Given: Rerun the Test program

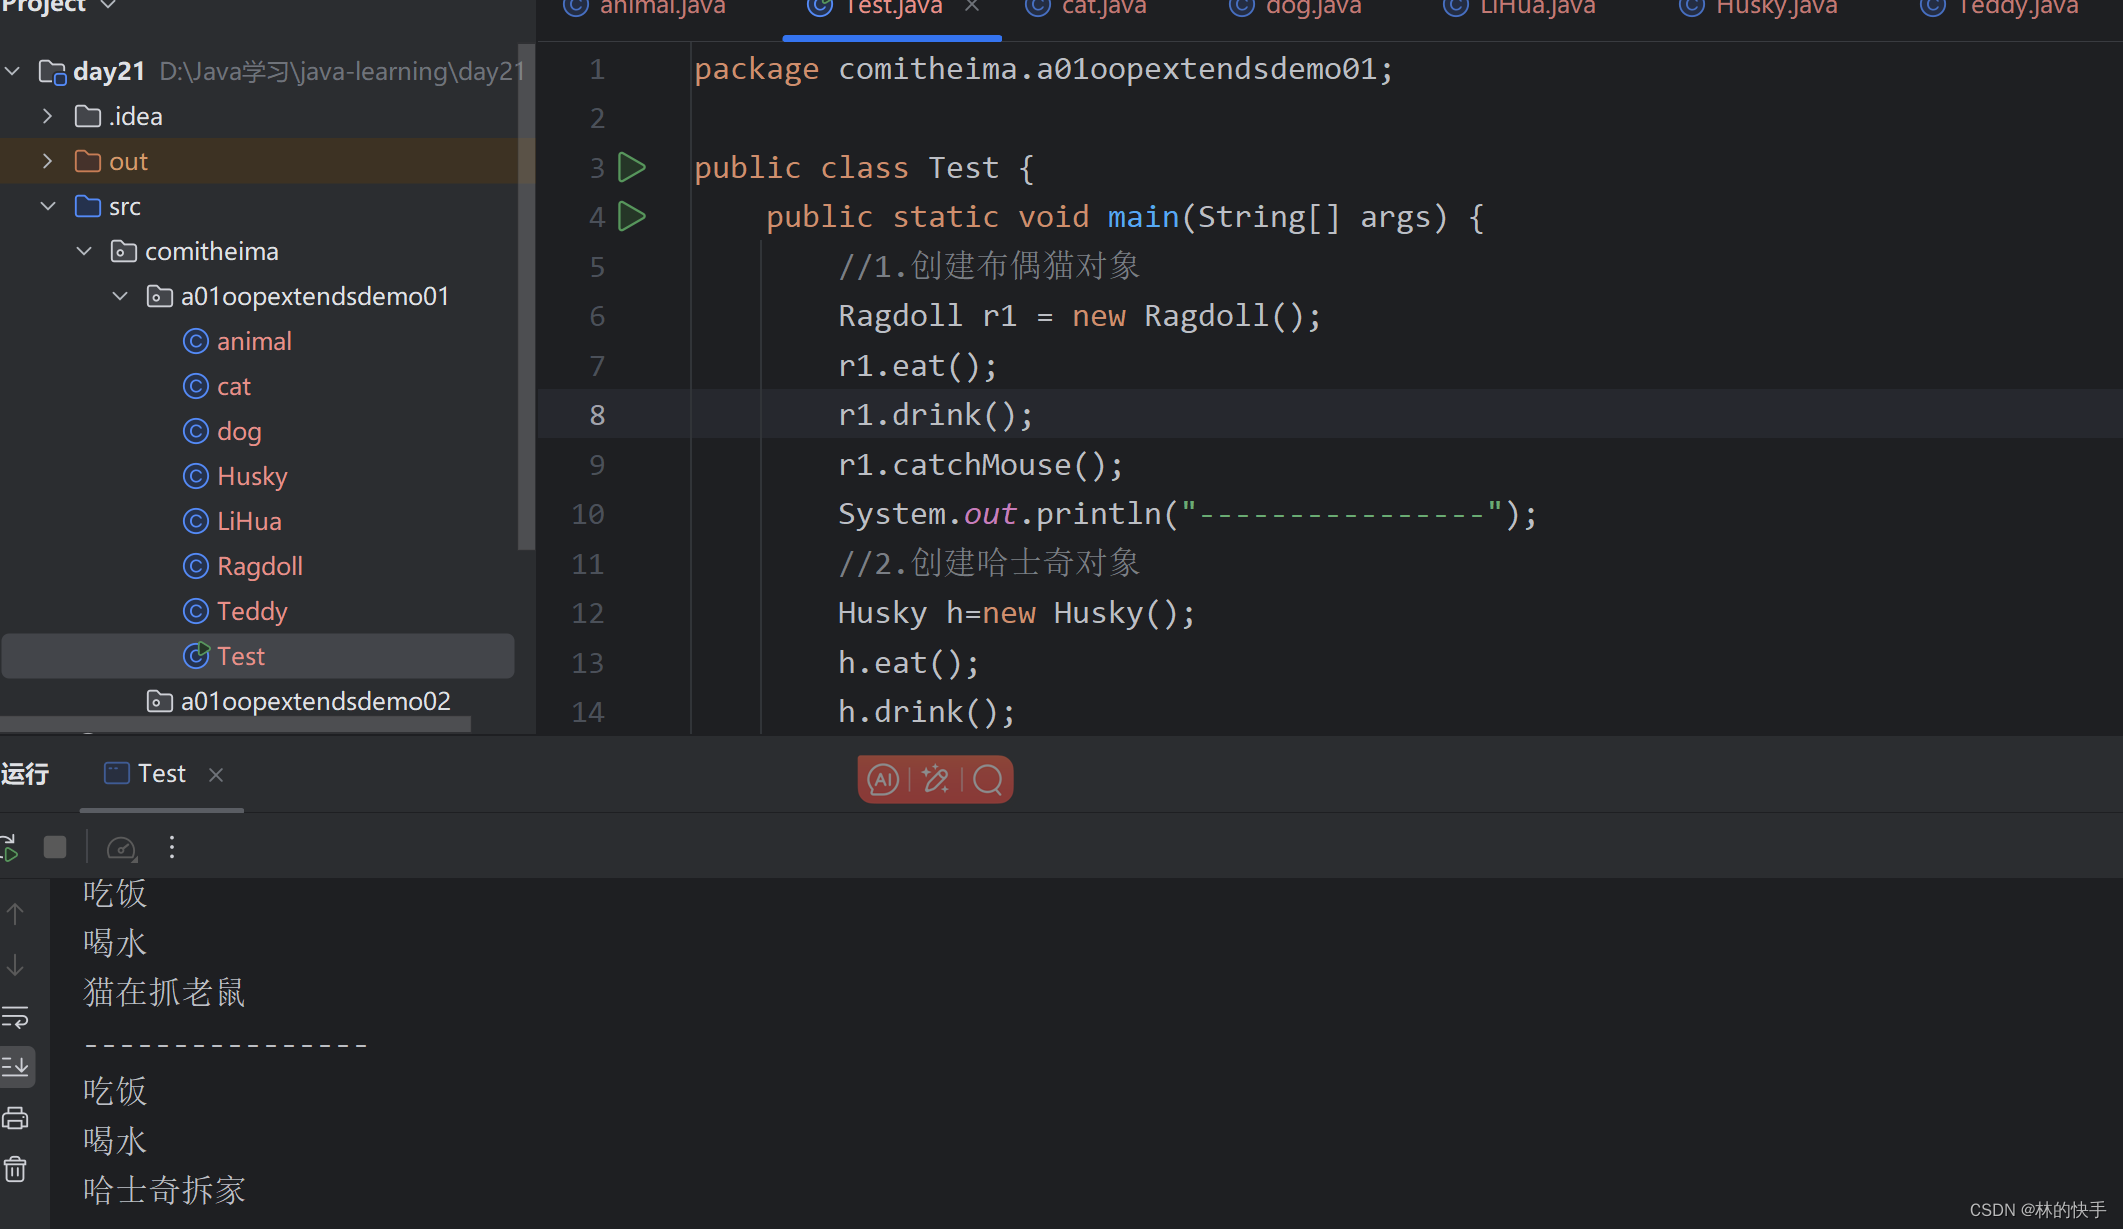Looking at the screenshot, I should 12,846.
